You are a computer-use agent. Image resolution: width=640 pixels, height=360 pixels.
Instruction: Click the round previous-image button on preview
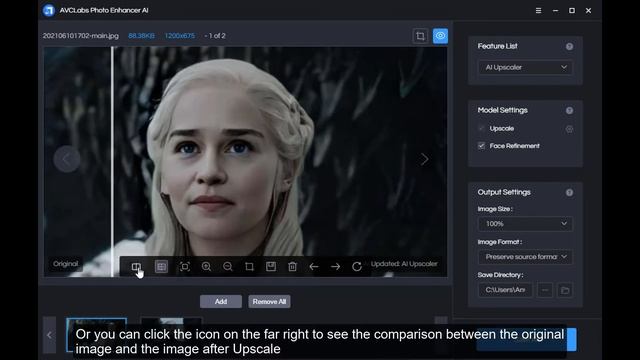pos(67,159)
